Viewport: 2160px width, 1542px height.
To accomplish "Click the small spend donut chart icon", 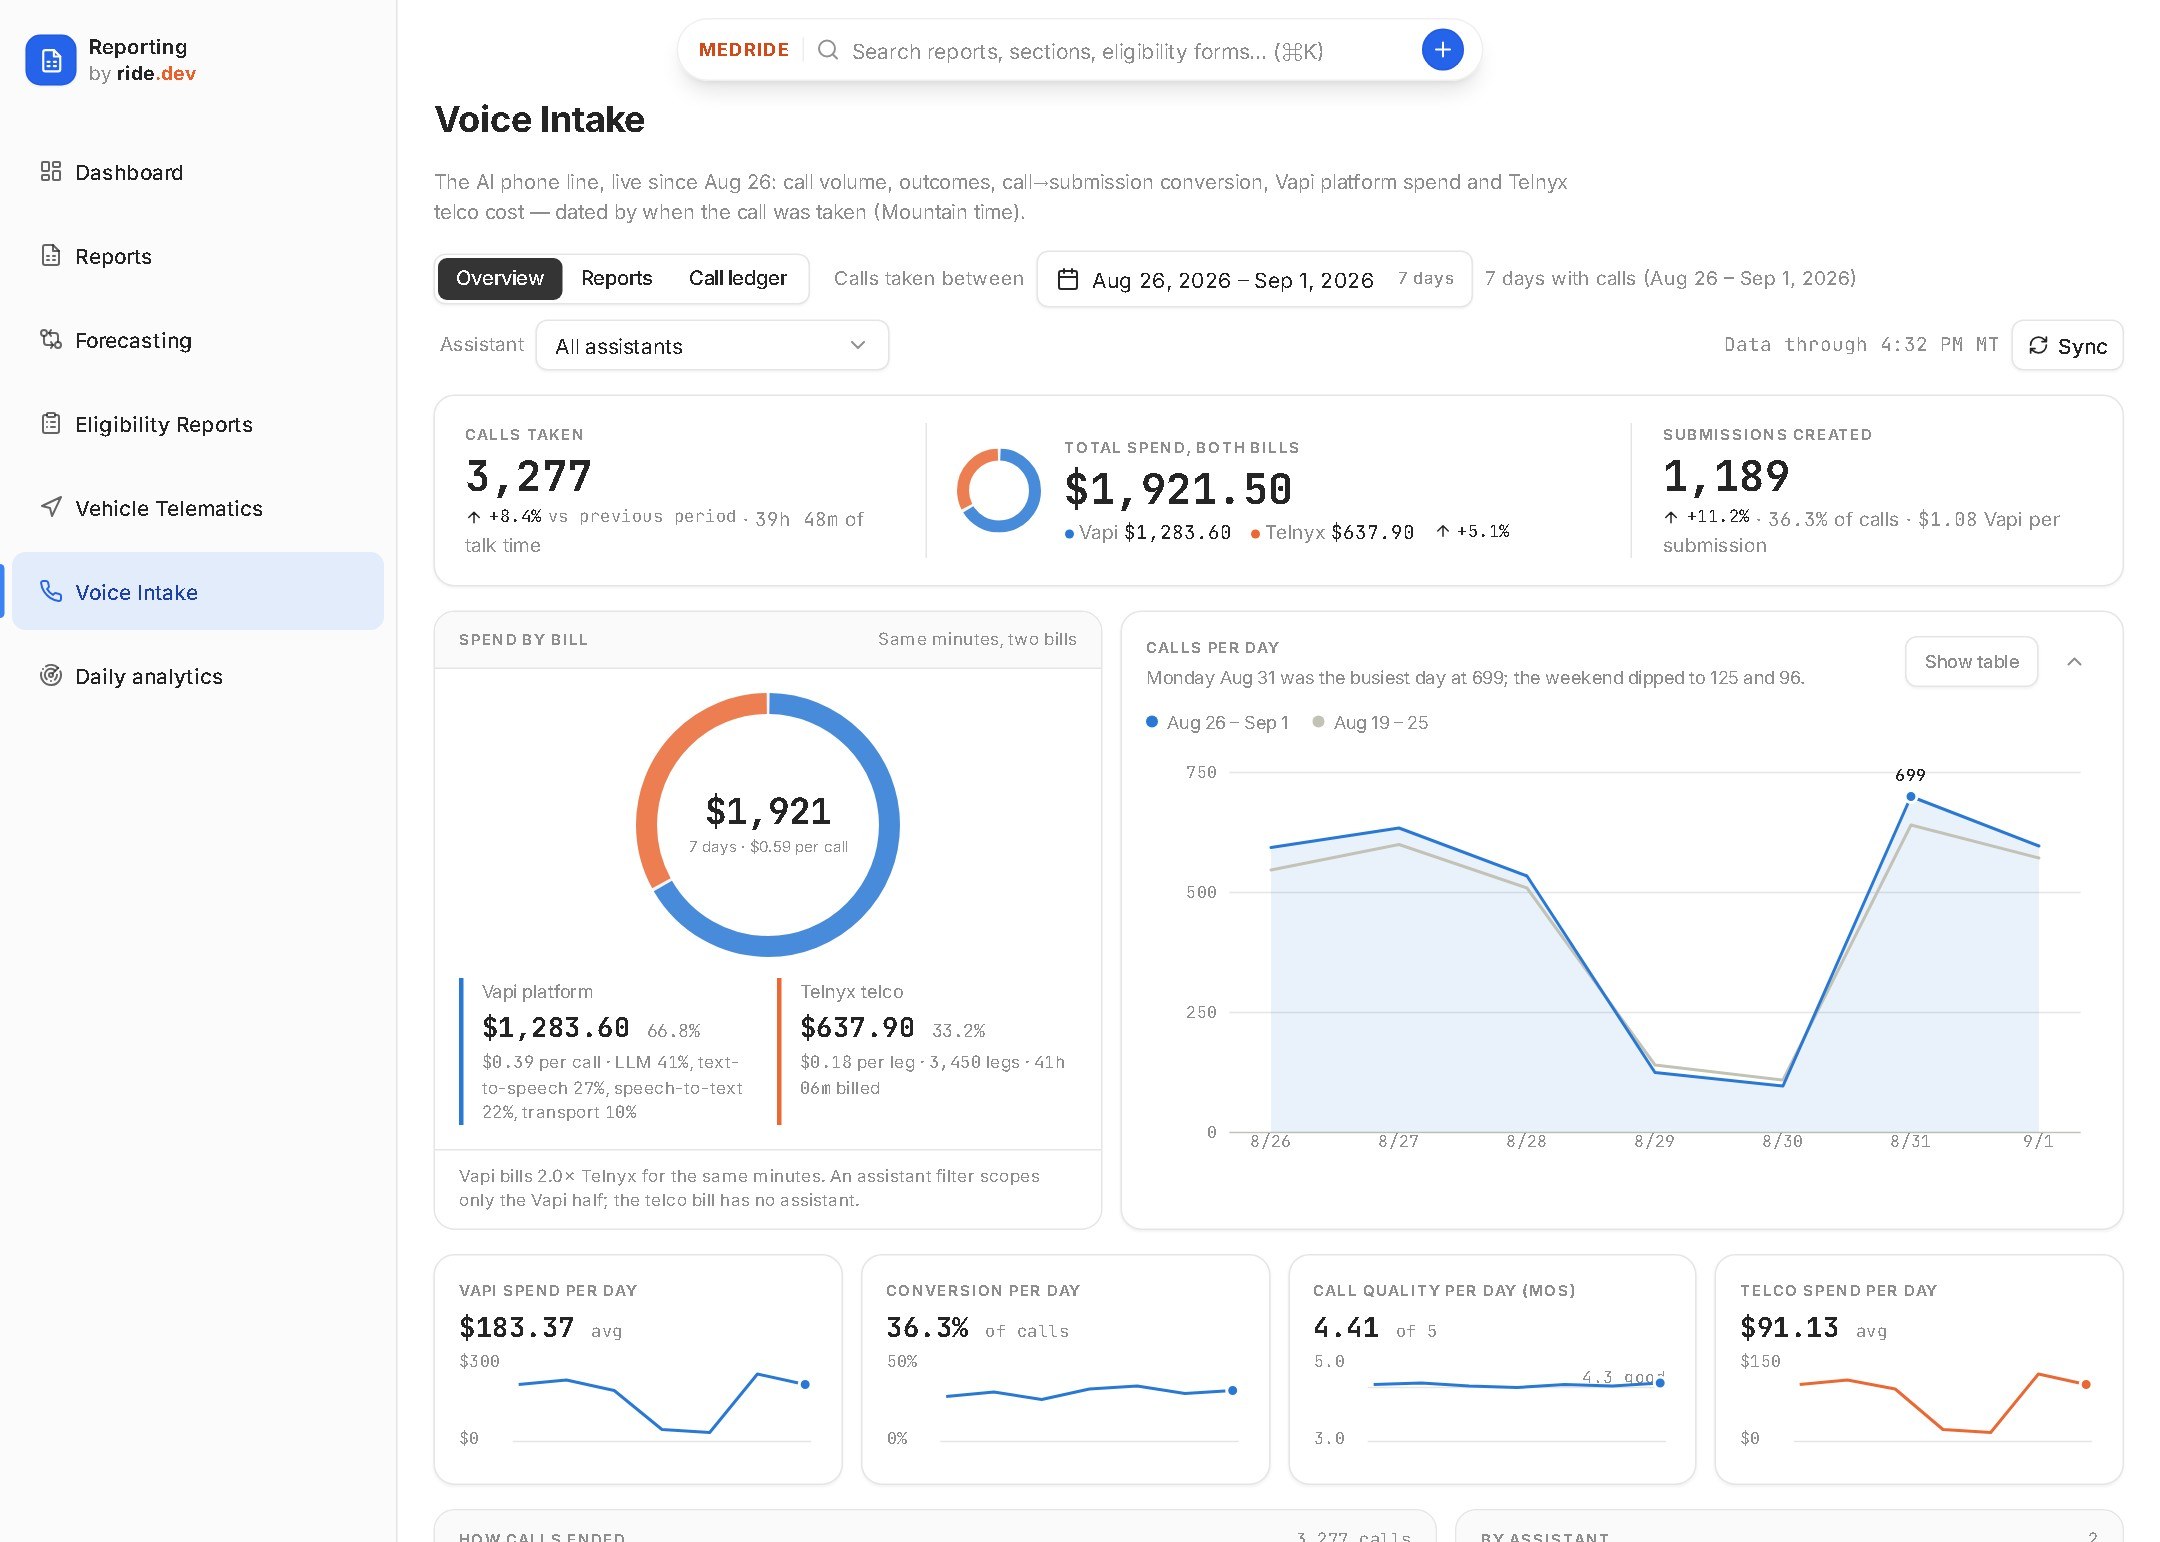I will 998,490.
